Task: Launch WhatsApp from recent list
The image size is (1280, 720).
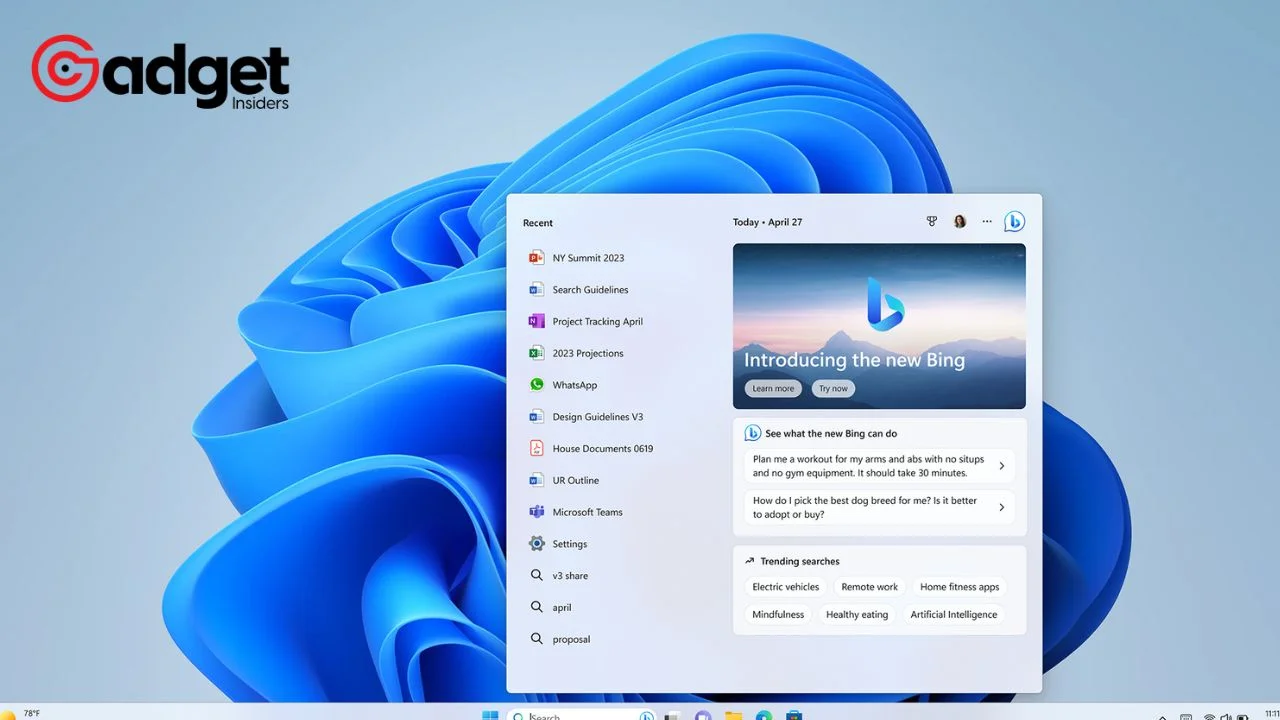Action: 562,385
